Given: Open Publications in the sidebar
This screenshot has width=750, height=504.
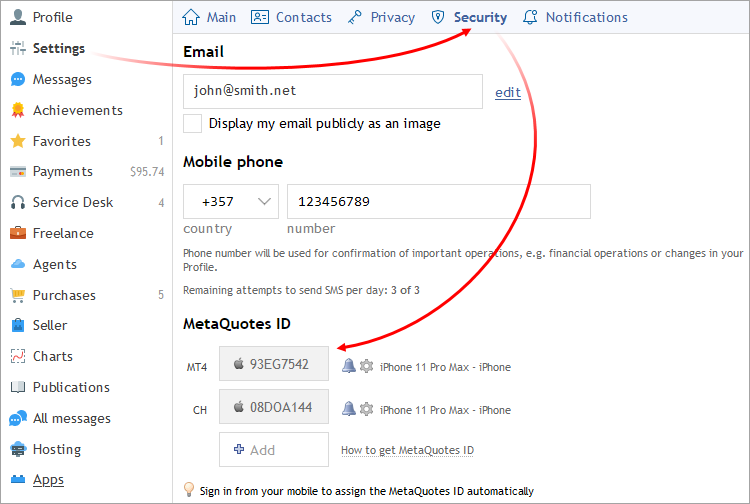Looking at the screenshot, I should tap(71, 387).
